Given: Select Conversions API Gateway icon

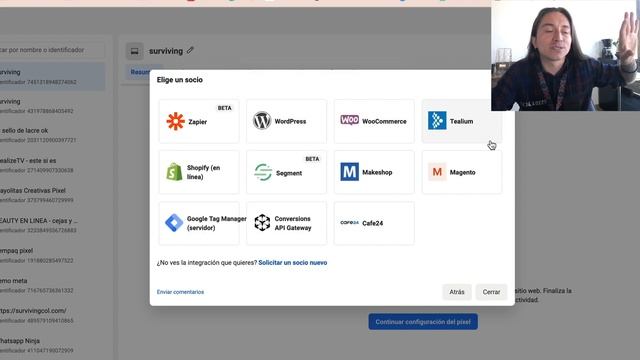Looking at the screenshot, I should (x=262, y=223).
